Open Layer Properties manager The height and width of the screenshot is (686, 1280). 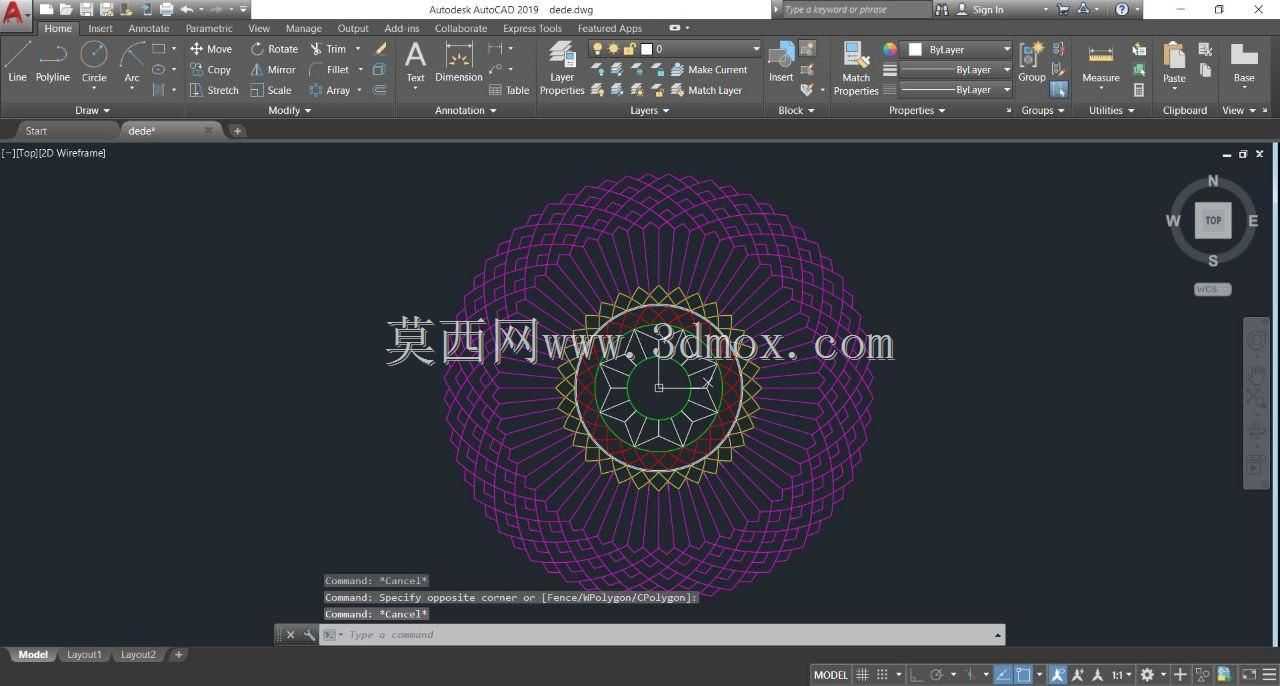pyautogui.click(x=562, y=68)
